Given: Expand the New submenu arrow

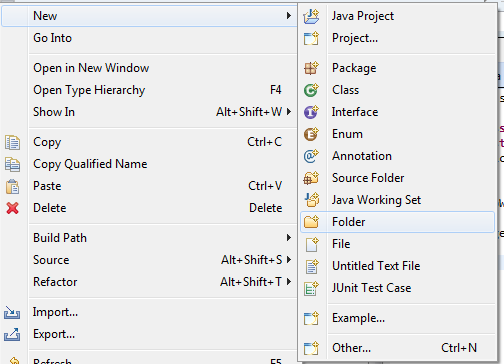Looking at the screenshot, I should point(289,16).
